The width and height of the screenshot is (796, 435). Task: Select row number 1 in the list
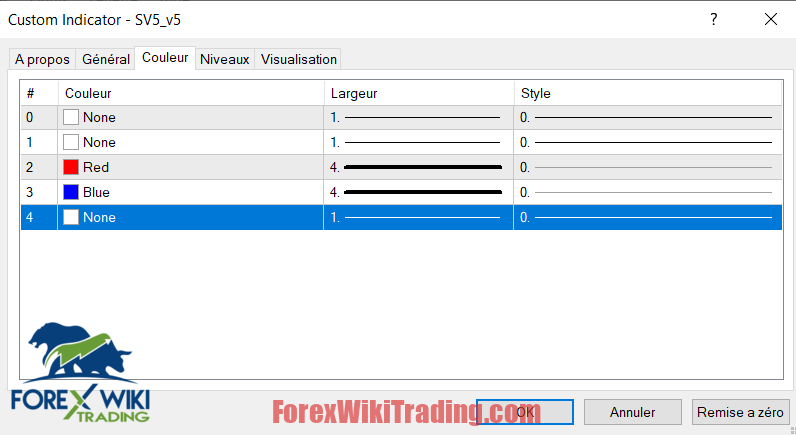coord(39,142)
